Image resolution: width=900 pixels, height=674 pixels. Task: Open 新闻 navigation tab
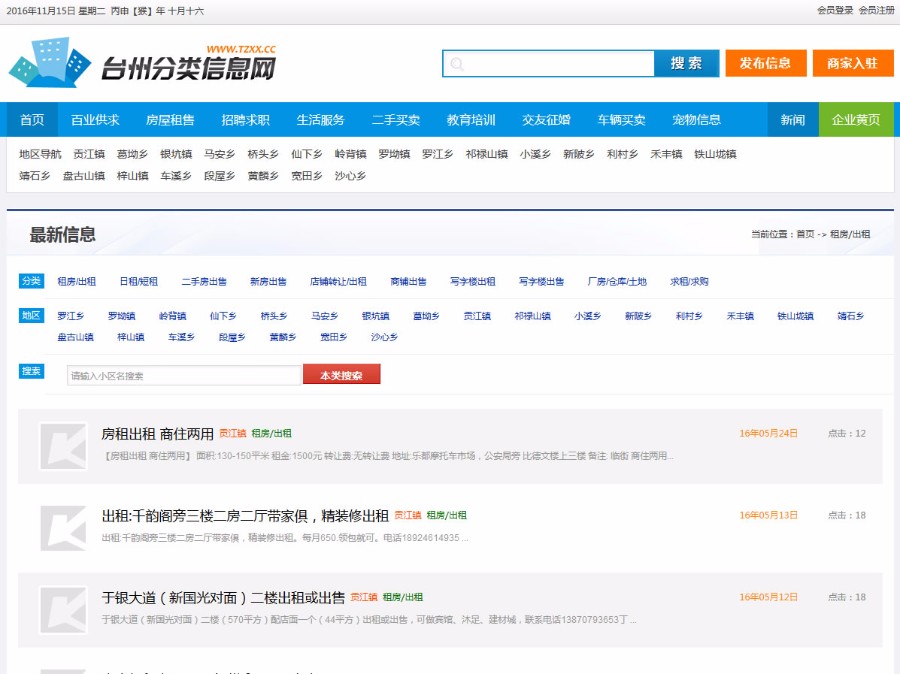pos(793,119)
